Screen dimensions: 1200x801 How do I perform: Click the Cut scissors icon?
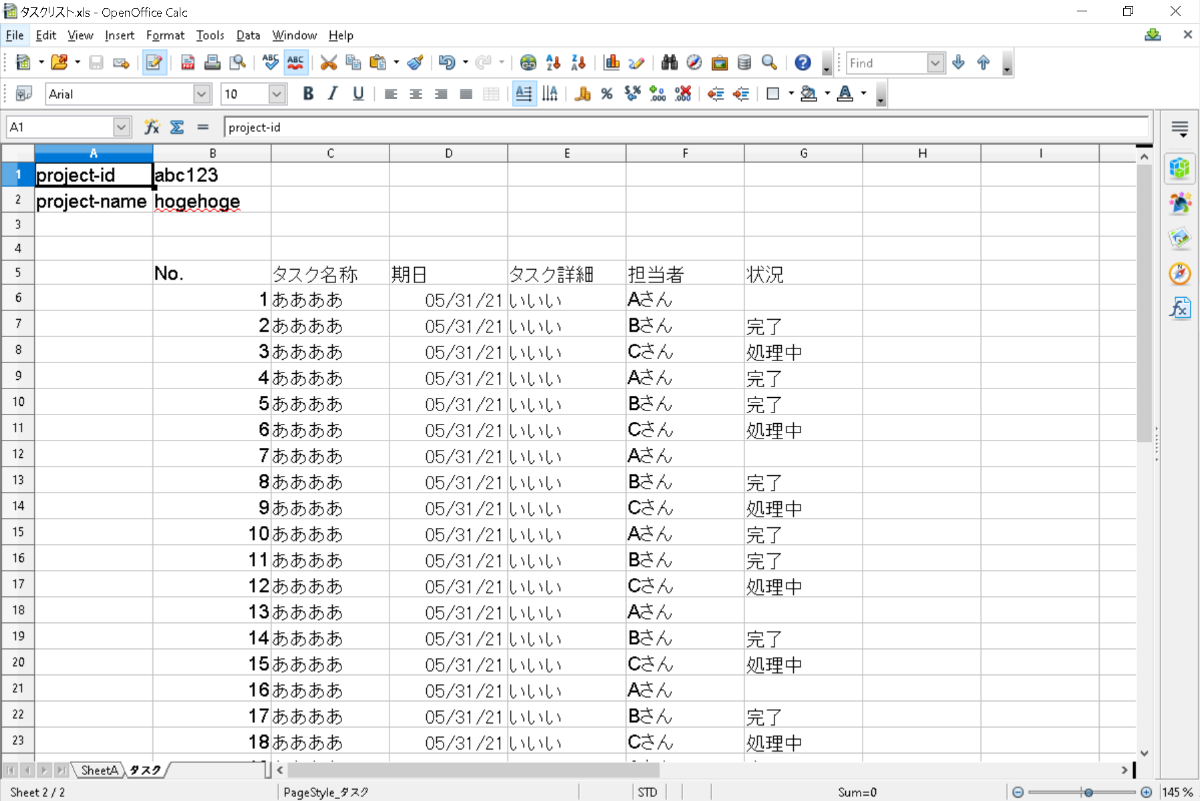328,62
